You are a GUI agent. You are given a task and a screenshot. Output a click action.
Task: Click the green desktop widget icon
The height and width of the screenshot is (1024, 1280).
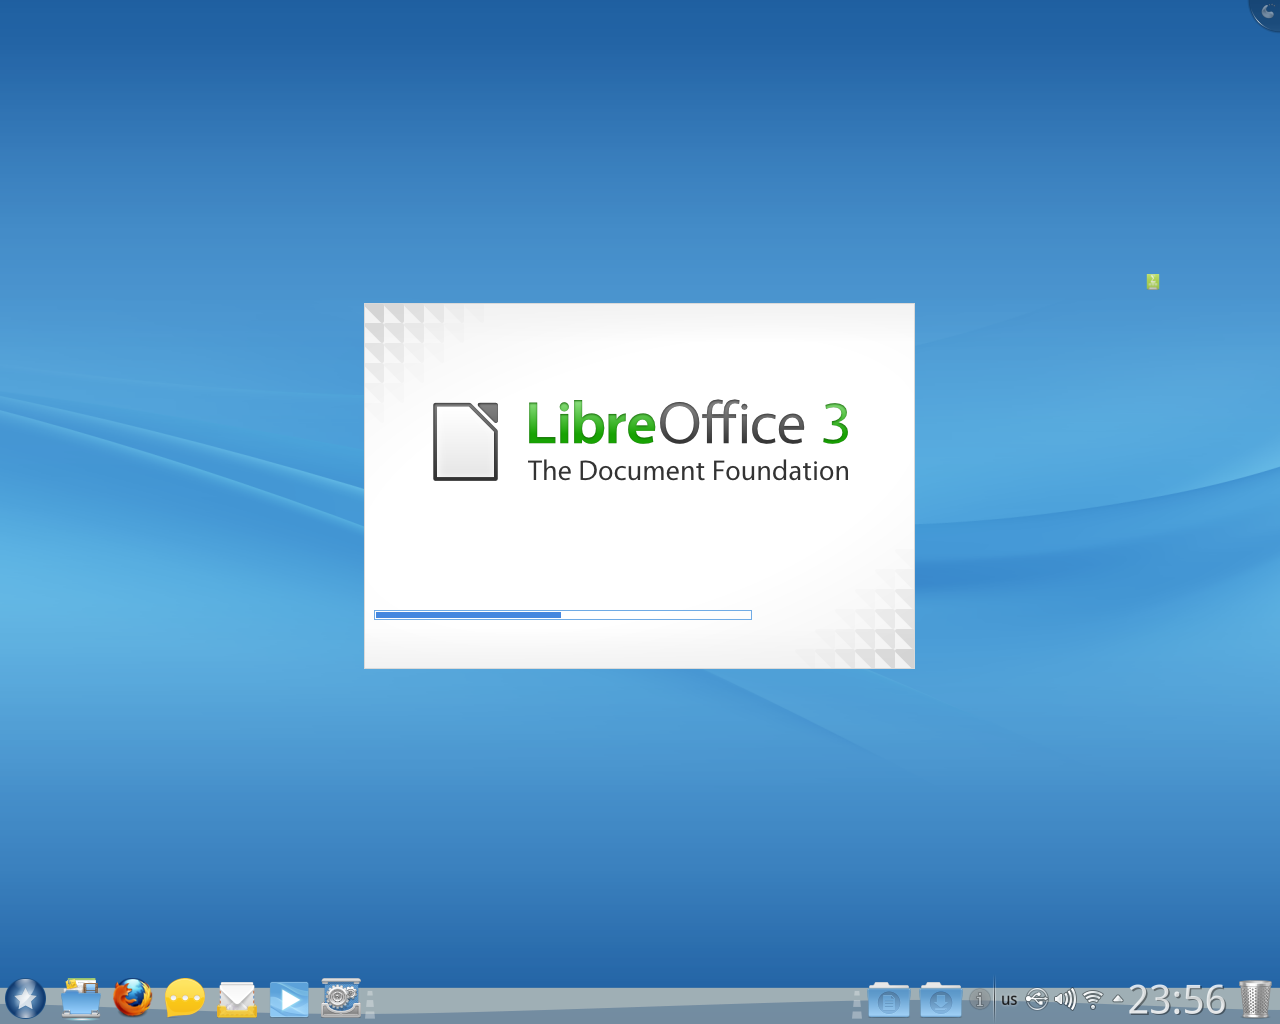pyautogui.click(x=1153, y=282)
